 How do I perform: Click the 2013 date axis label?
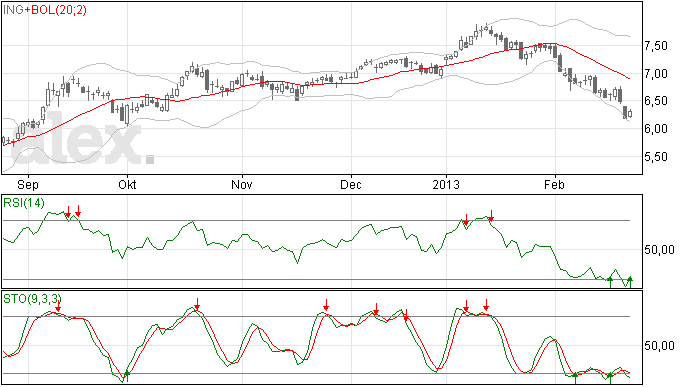[x=446, y=184]
